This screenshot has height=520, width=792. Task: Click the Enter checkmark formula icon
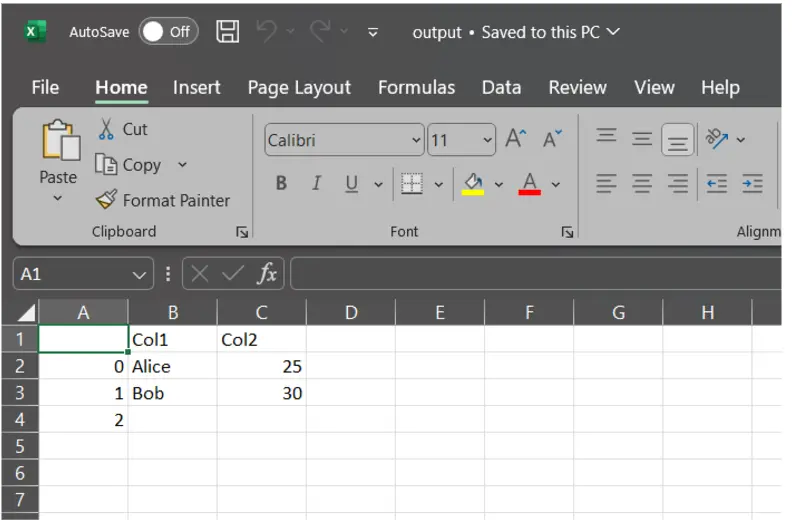click(x=233, y=274)
